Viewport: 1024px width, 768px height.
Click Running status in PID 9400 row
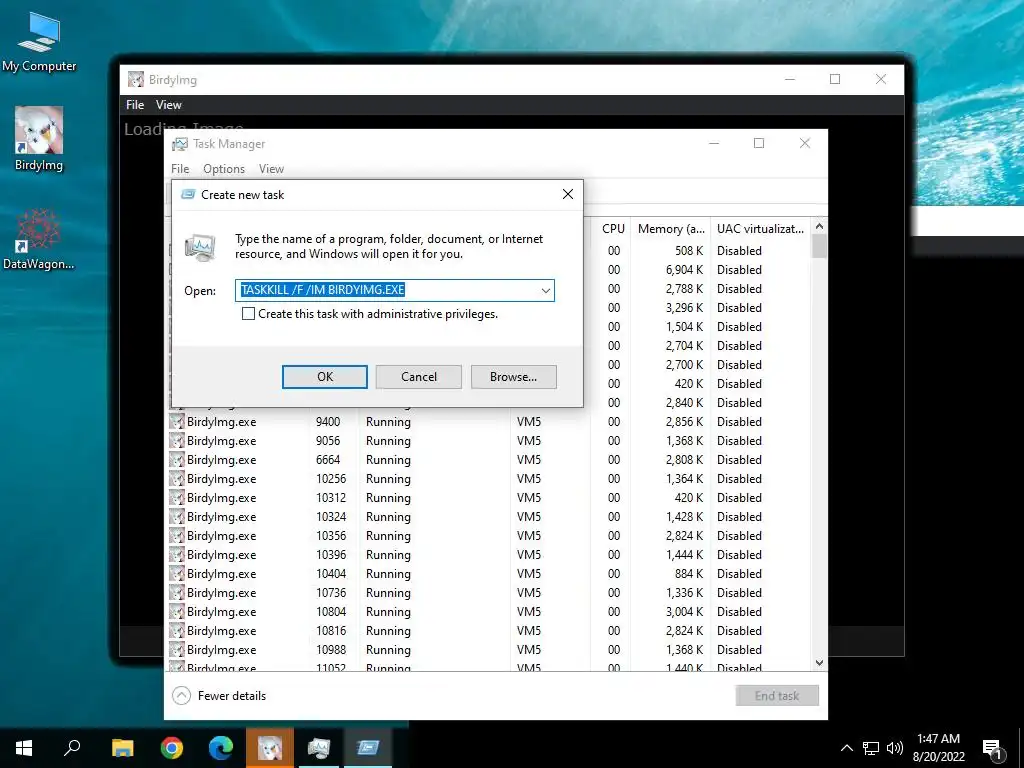click(x=388, y=422)
